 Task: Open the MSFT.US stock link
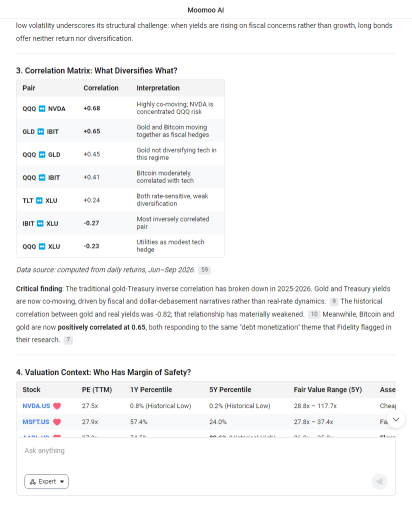(36, 422)
